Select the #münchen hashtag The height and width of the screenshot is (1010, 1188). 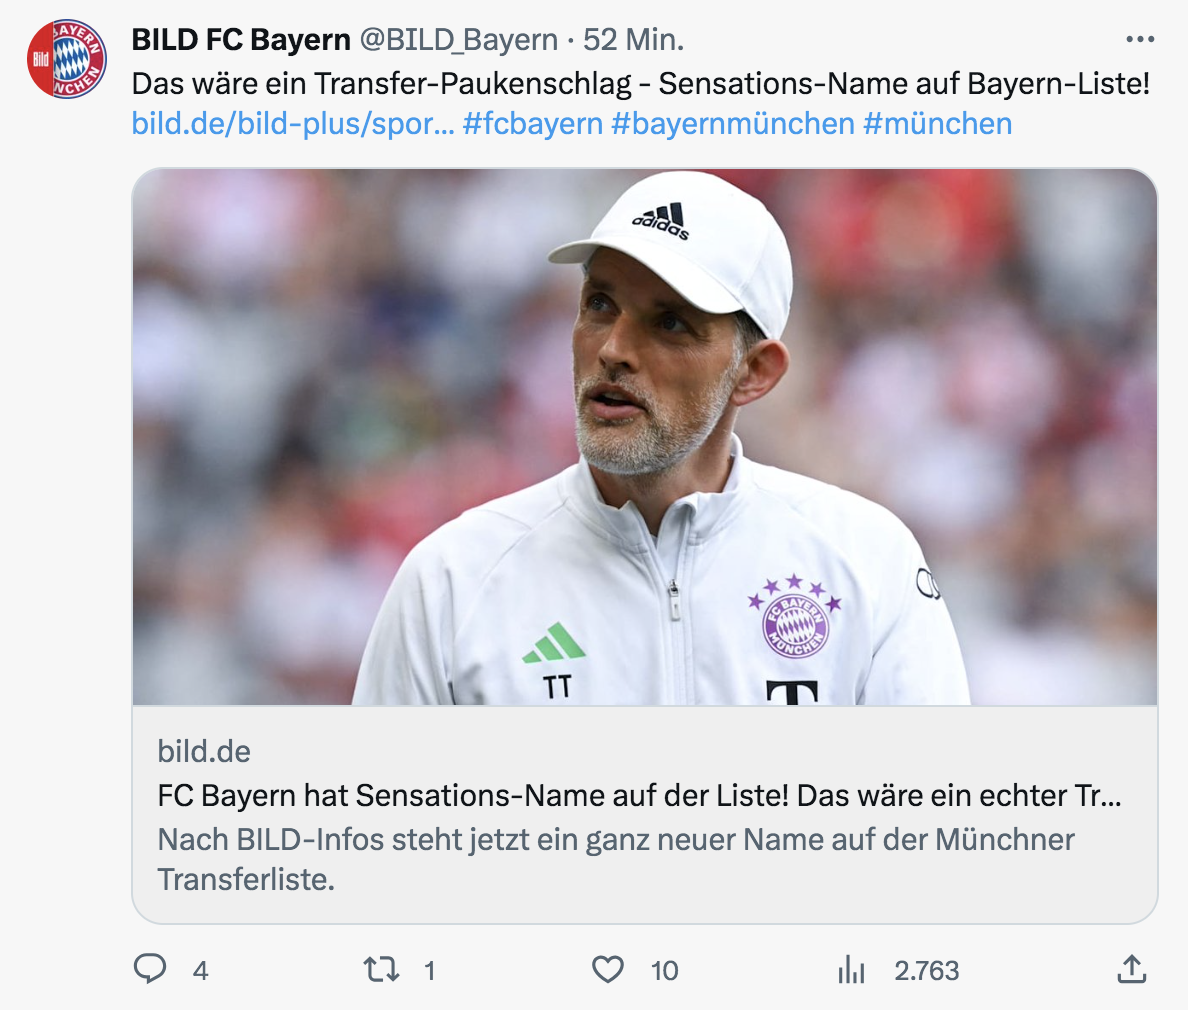pos(937,124)
